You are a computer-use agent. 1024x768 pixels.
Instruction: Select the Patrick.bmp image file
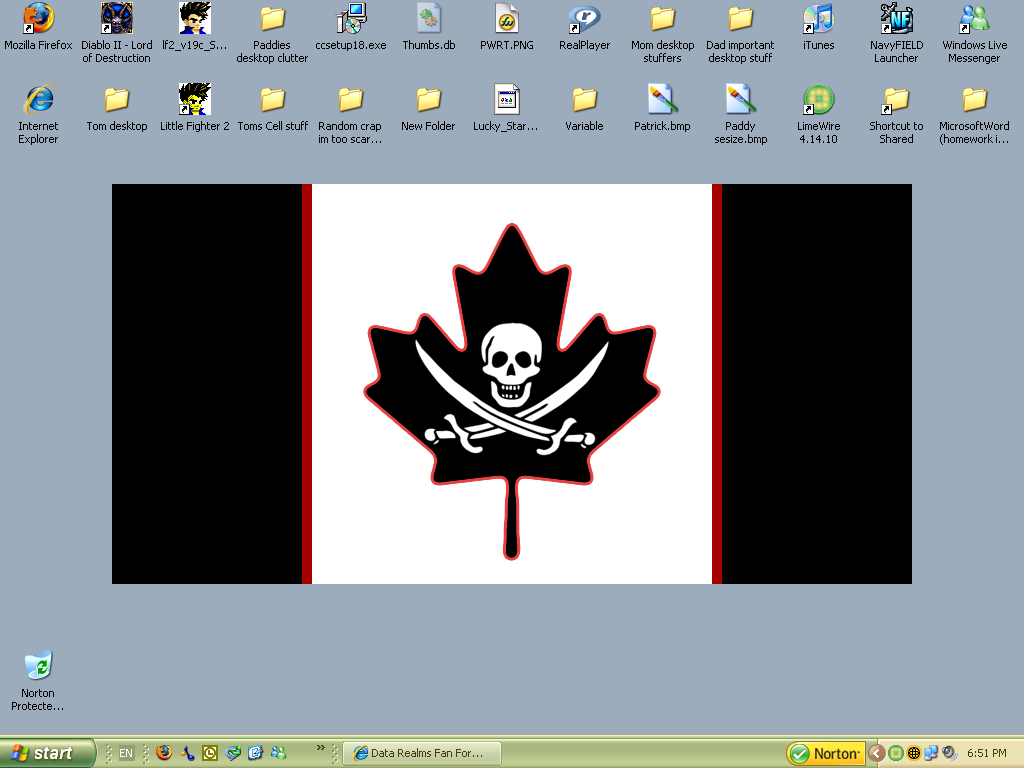coord(662,100)
